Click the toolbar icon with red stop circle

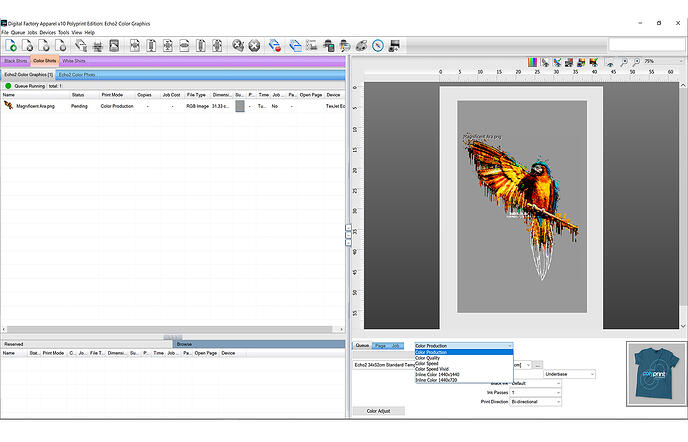click(x=275, y=45)
